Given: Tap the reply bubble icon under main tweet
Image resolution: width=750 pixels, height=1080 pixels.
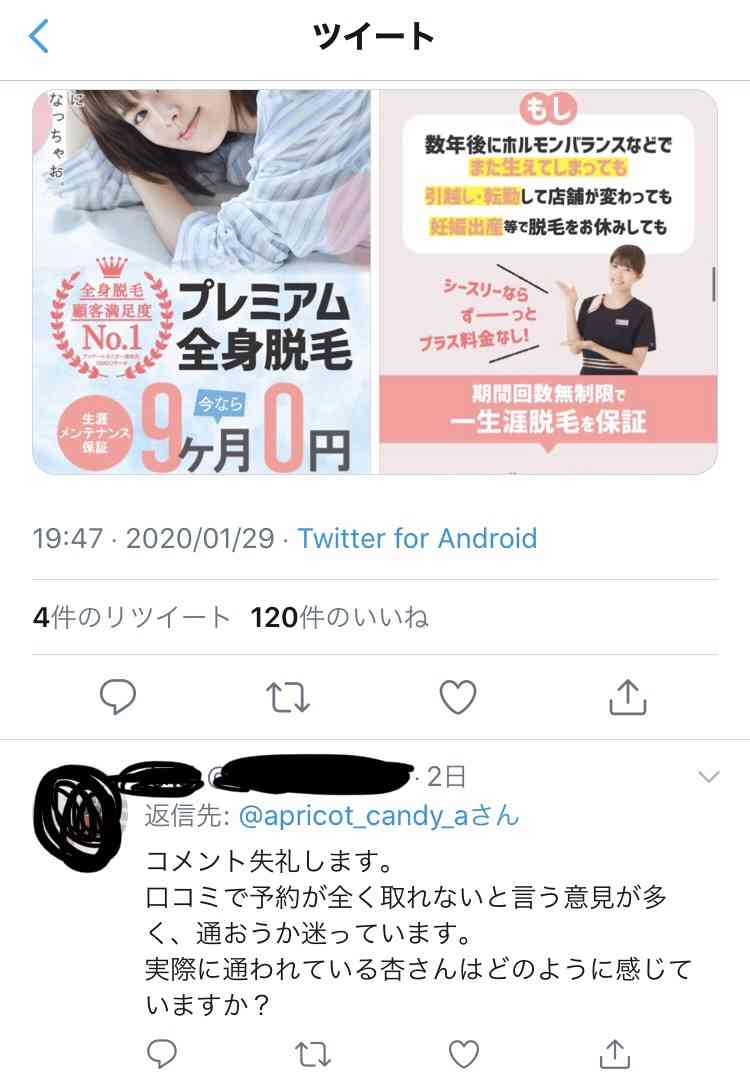Looking at the screenshot, I should (118, 696).
